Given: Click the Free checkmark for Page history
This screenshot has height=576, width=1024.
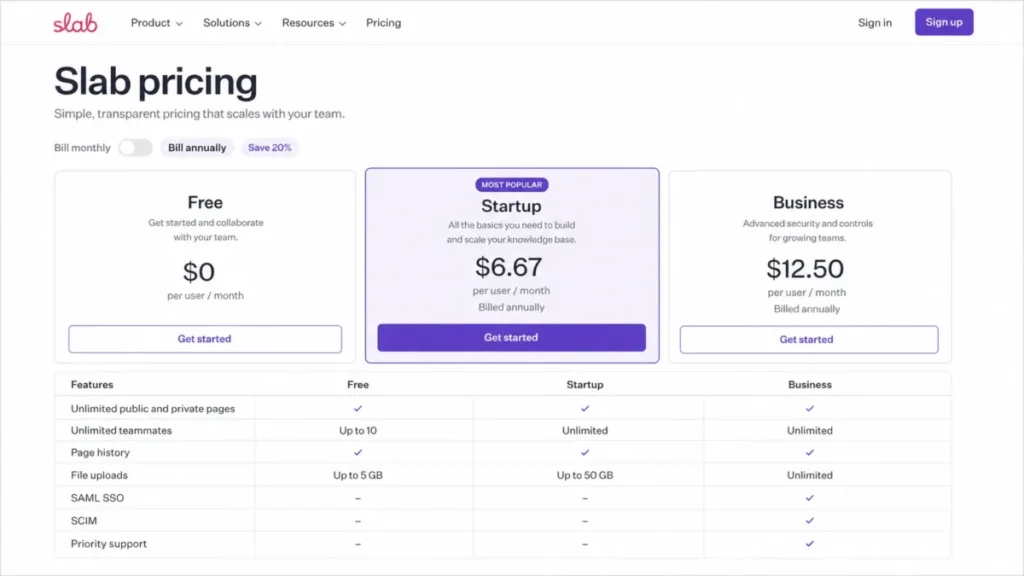Looking at the screenshot, I should click(x=358, y=453).
